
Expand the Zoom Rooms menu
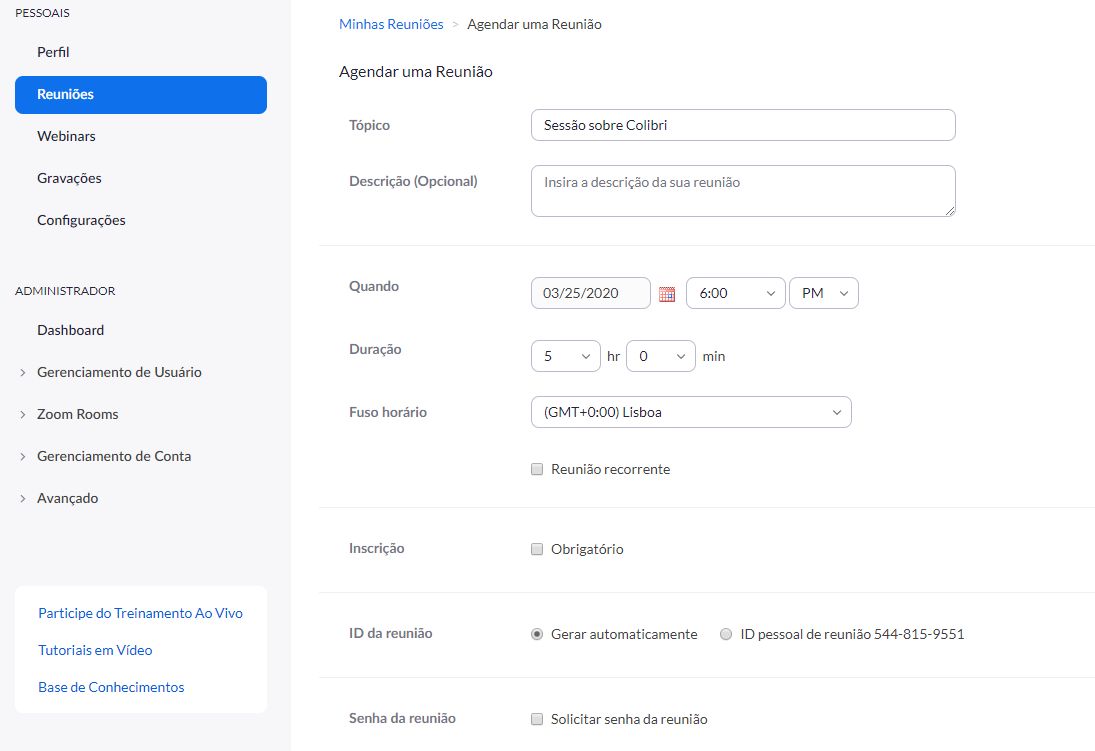click(x=77, y=414)
